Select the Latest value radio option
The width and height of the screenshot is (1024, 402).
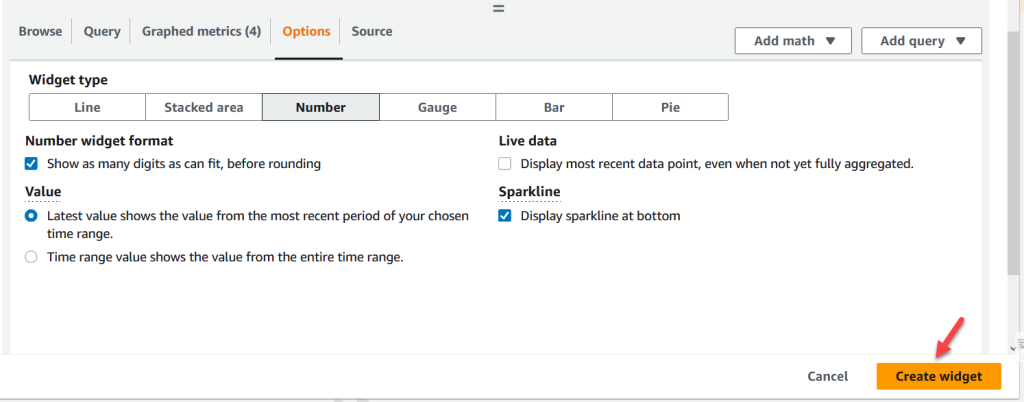pos(32,216)
